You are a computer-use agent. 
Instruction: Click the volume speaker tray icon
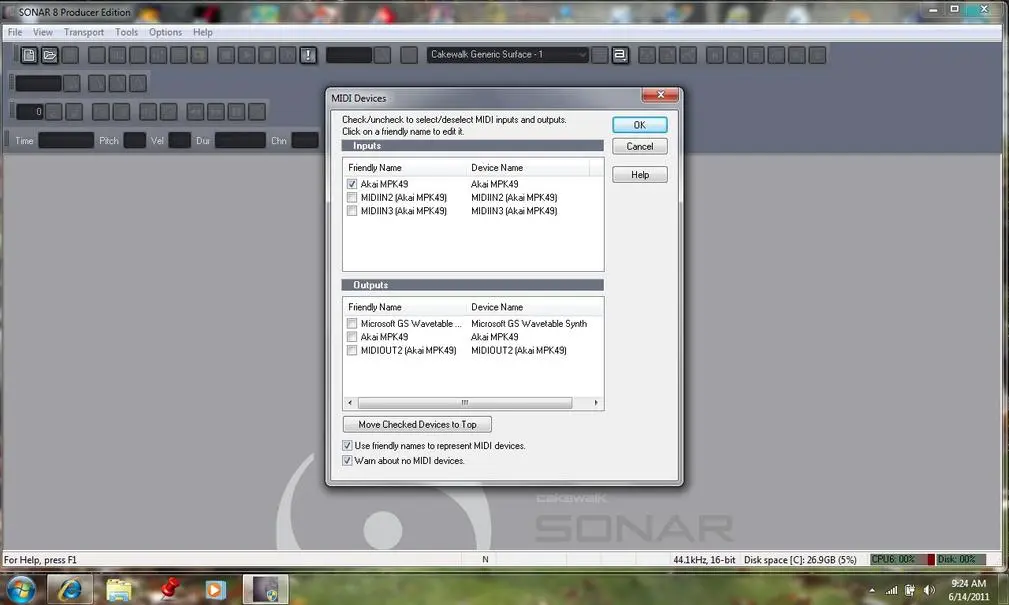pos(929,590)
